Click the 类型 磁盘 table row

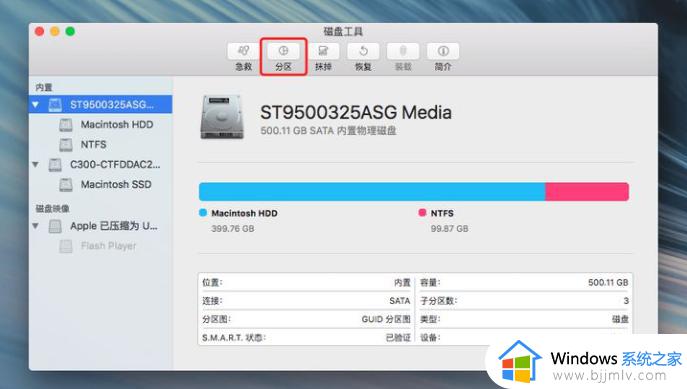pos(524,319)
